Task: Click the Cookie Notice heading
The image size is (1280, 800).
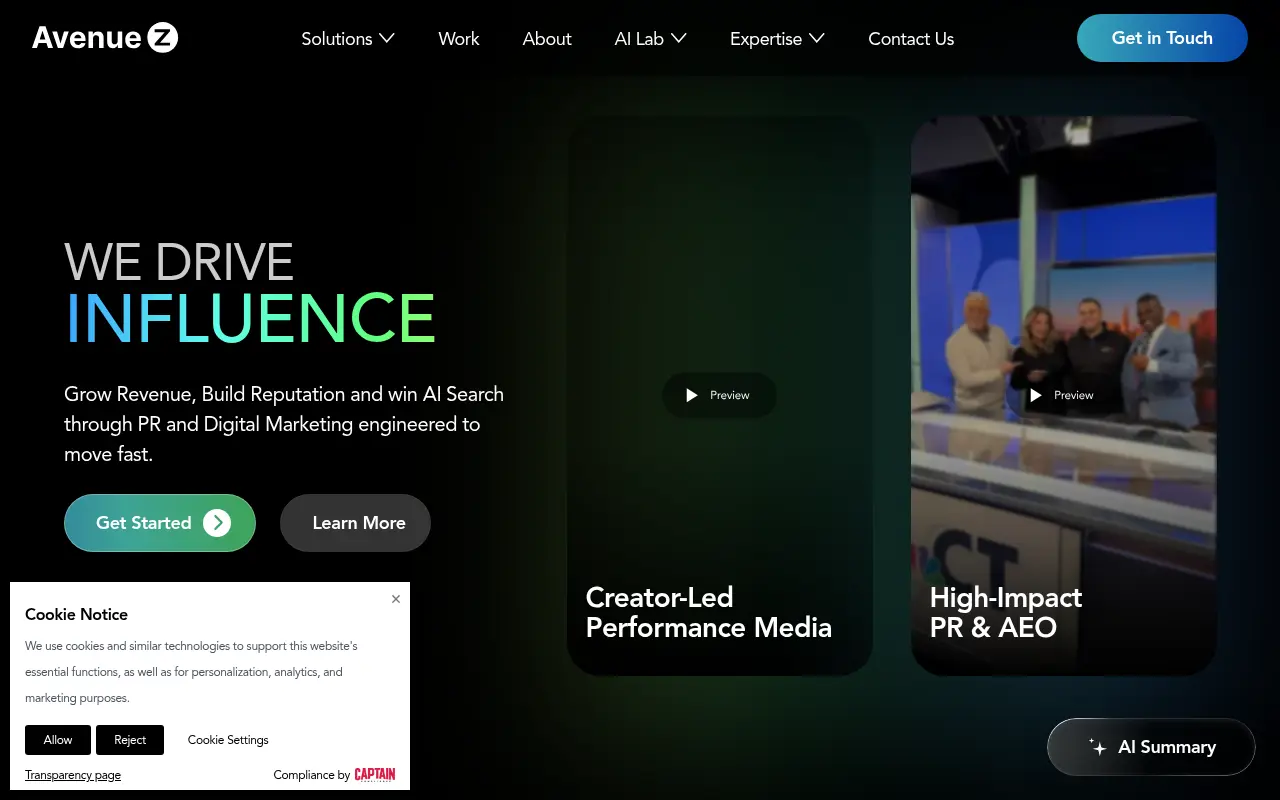Action: point(76,614)
